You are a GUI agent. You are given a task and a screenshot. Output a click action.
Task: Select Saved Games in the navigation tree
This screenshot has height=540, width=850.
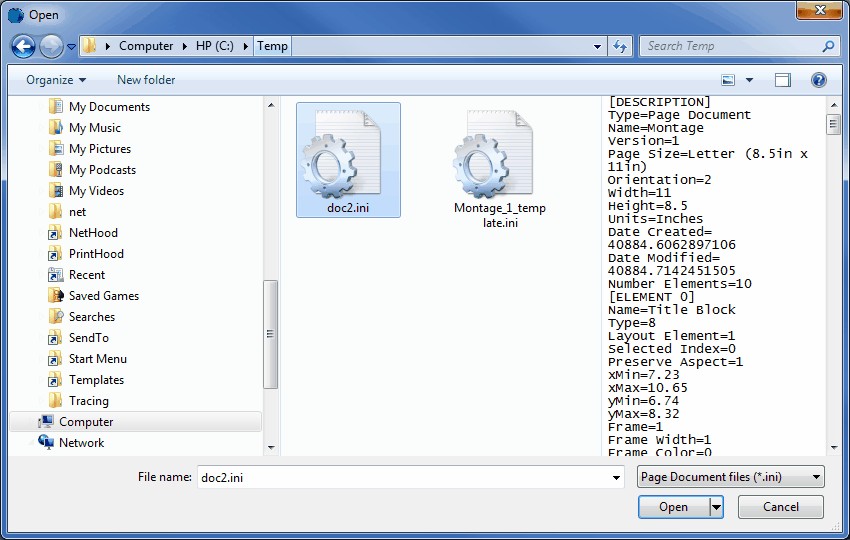[x=103, y=296]
